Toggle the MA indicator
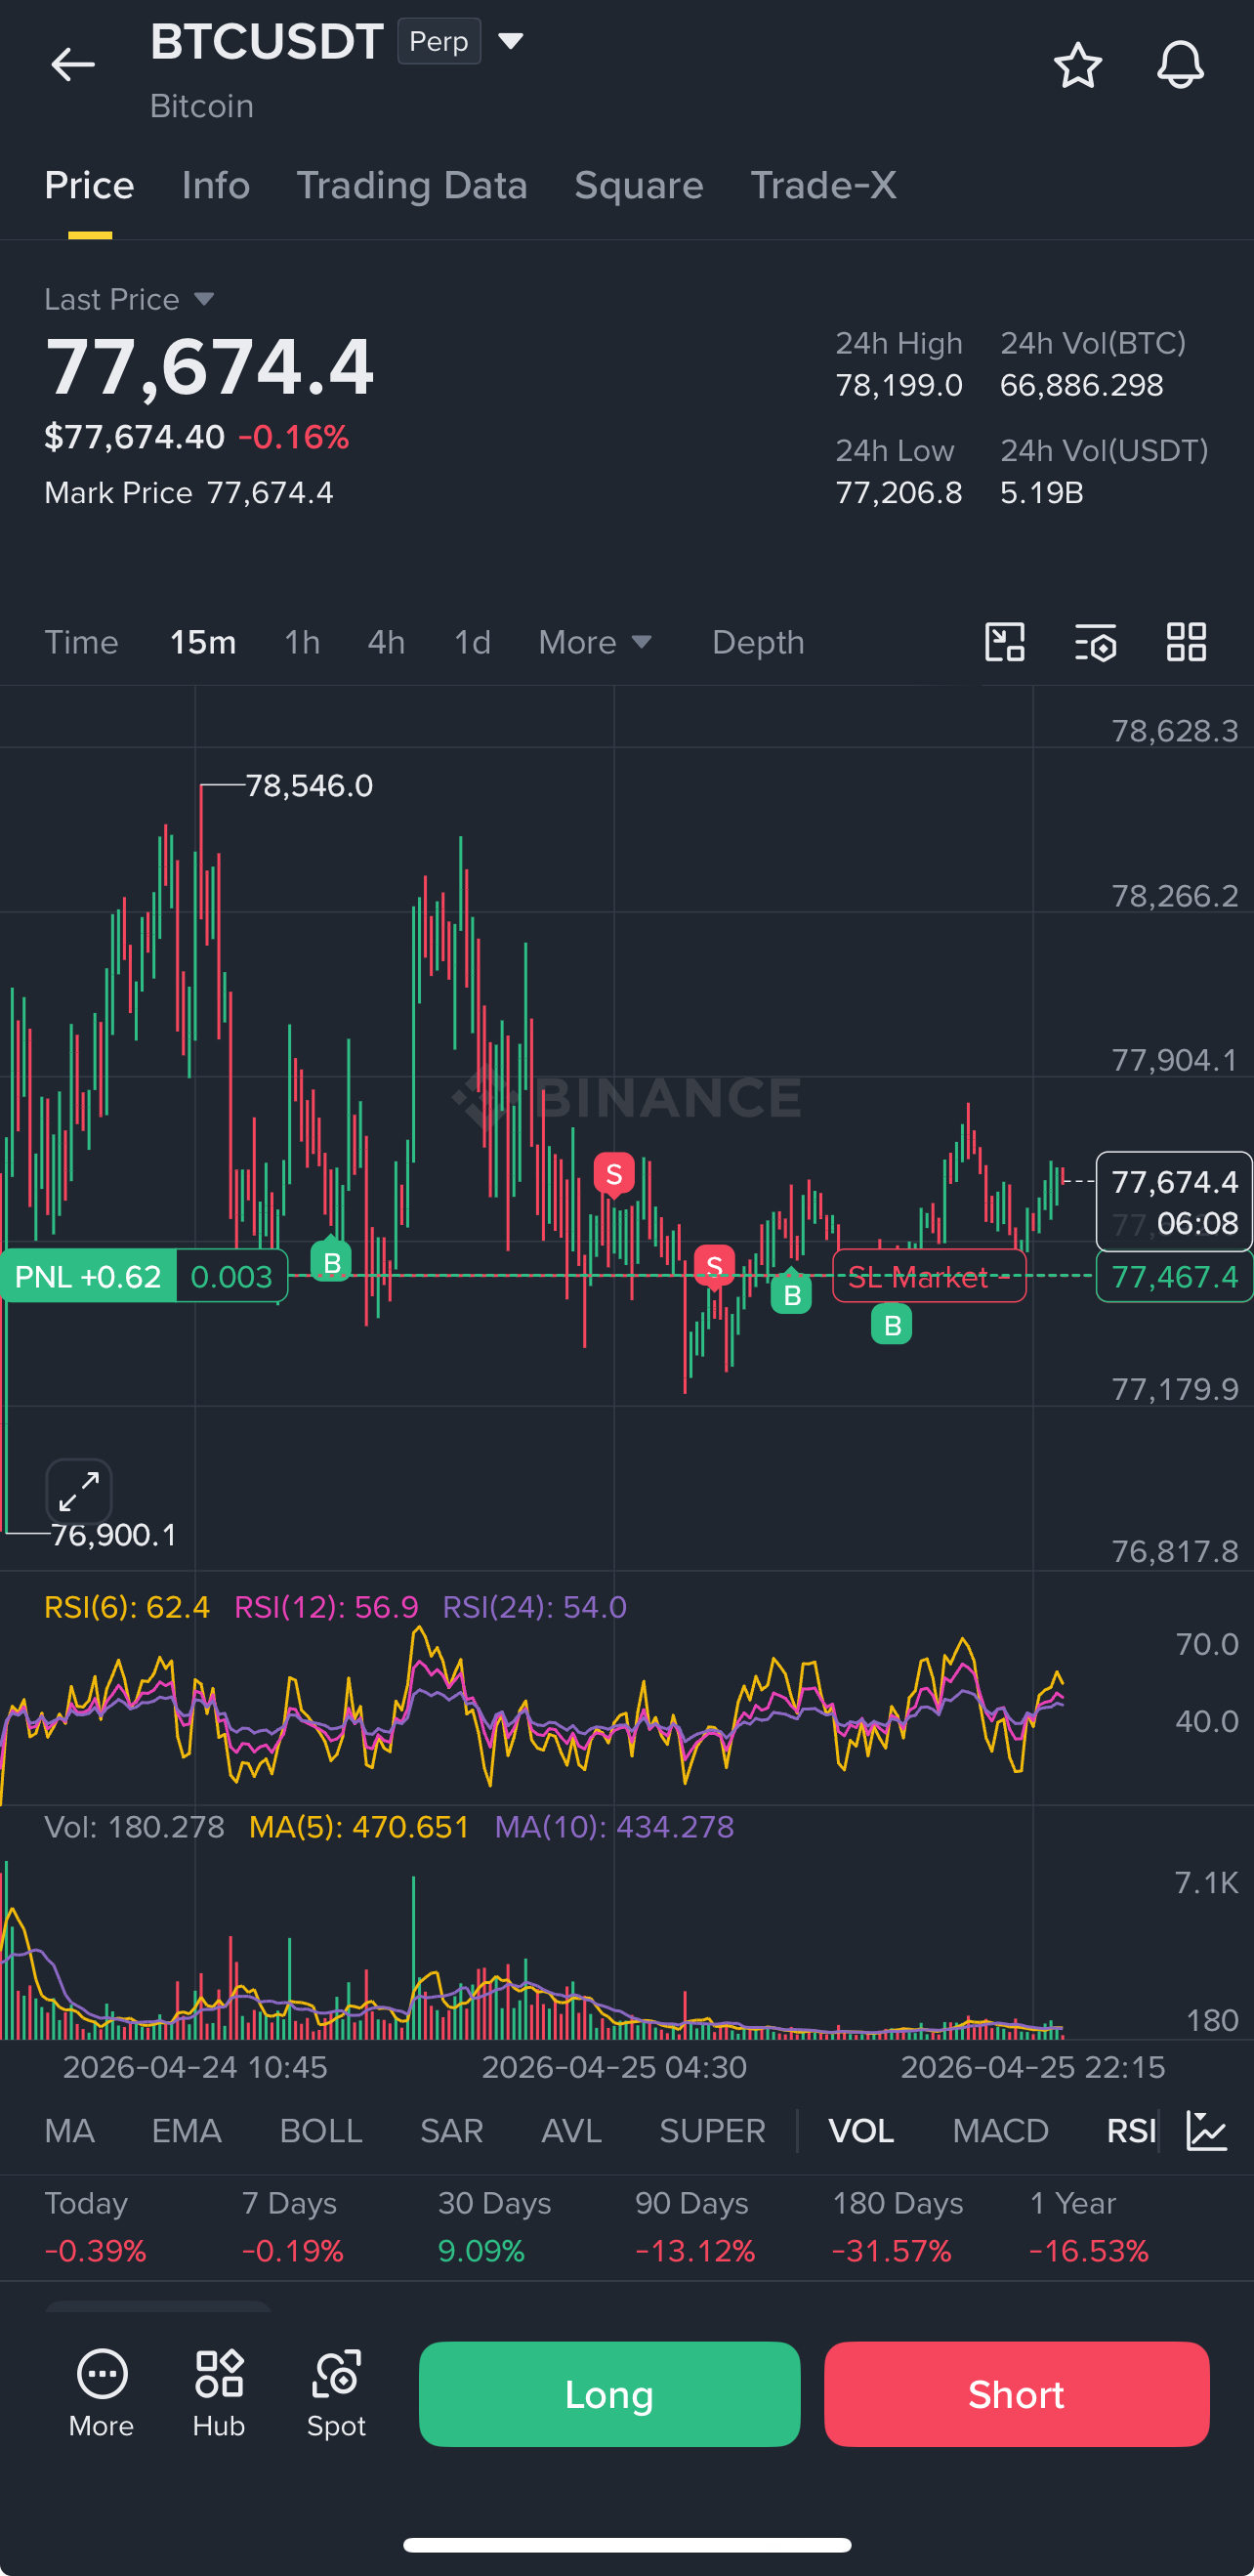The width and height of the screenshot is (1254, 2576). 70,2131
